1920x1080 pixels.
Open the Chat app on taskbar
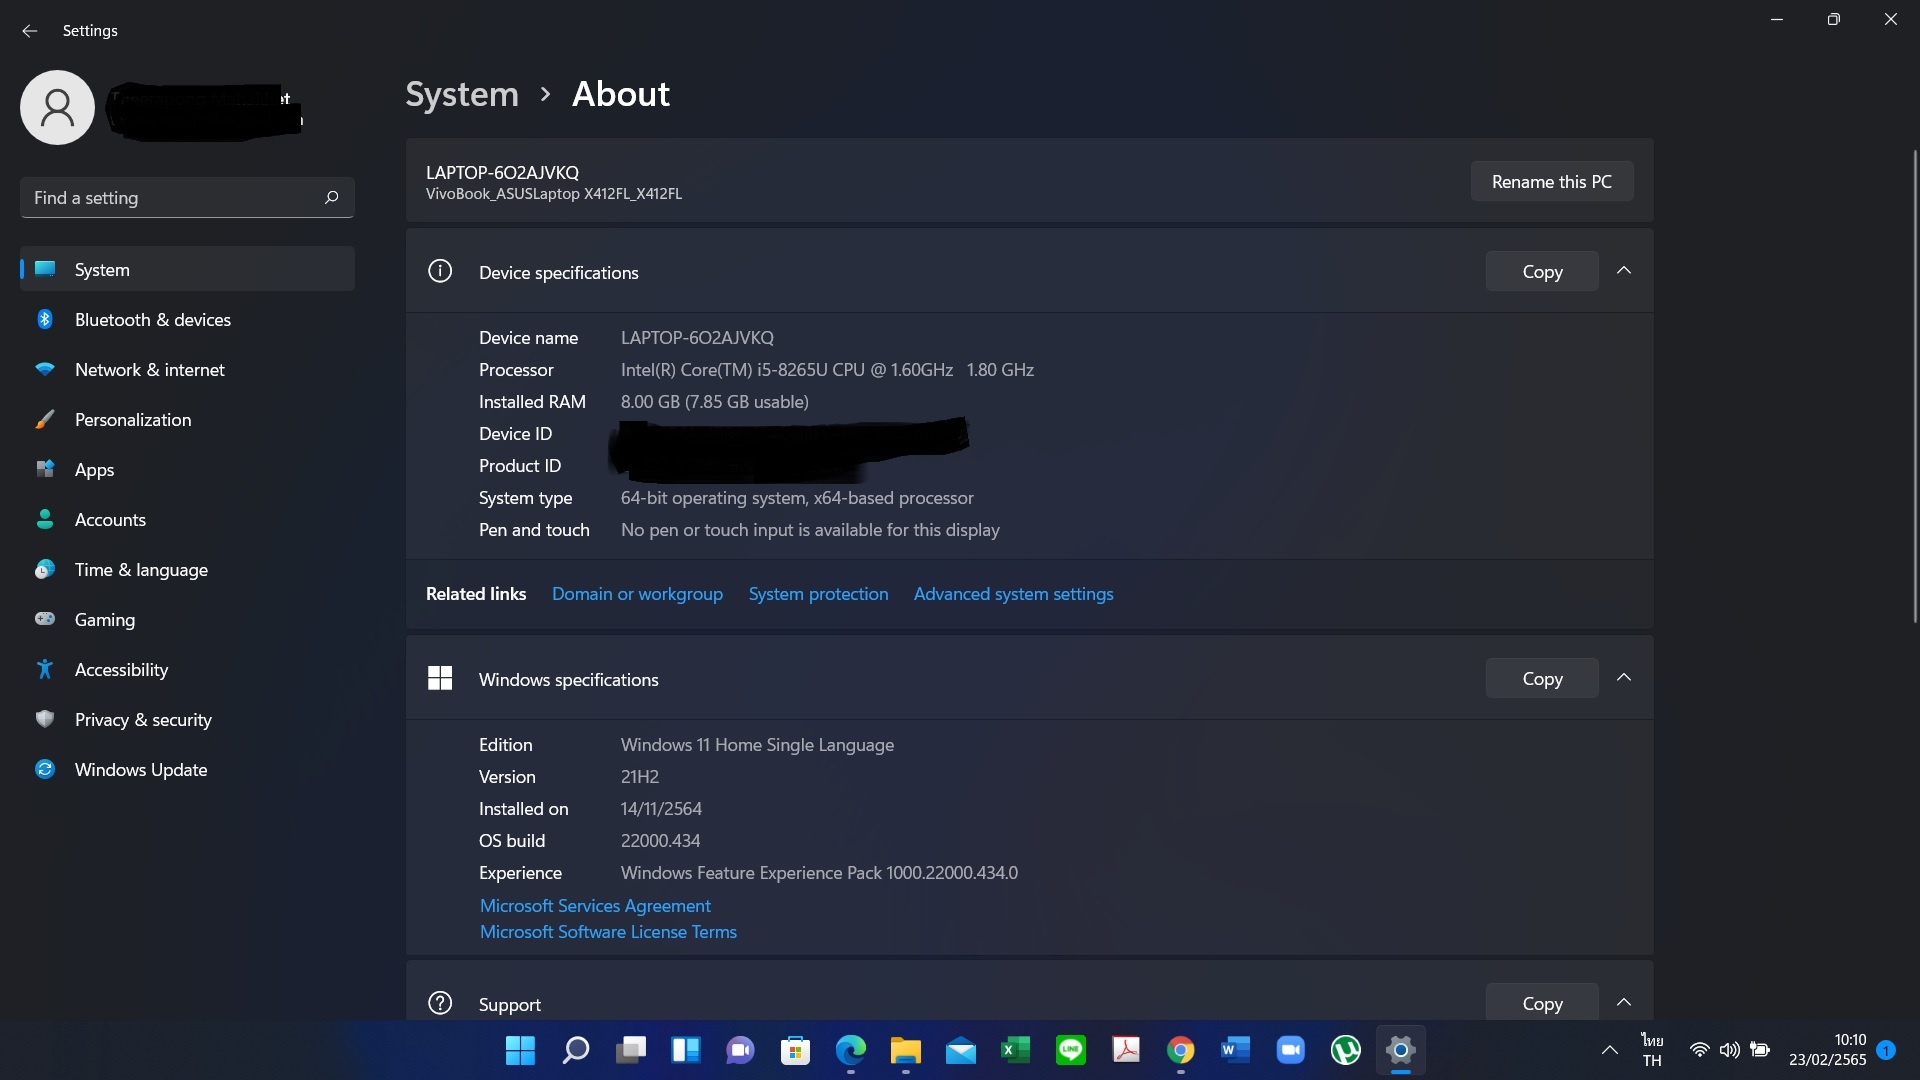740,1051
